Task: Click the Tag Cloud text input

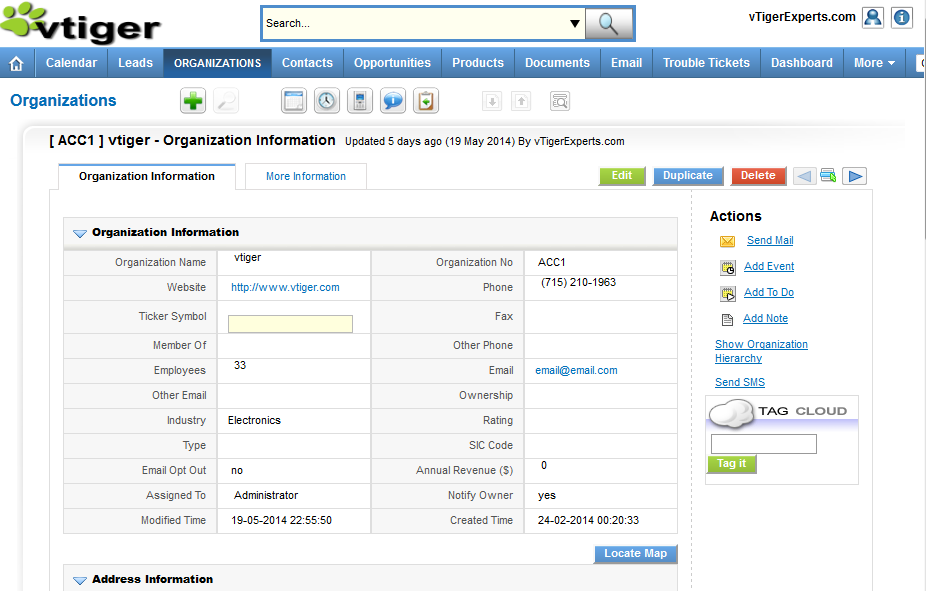Action: [x=764, y=444]
